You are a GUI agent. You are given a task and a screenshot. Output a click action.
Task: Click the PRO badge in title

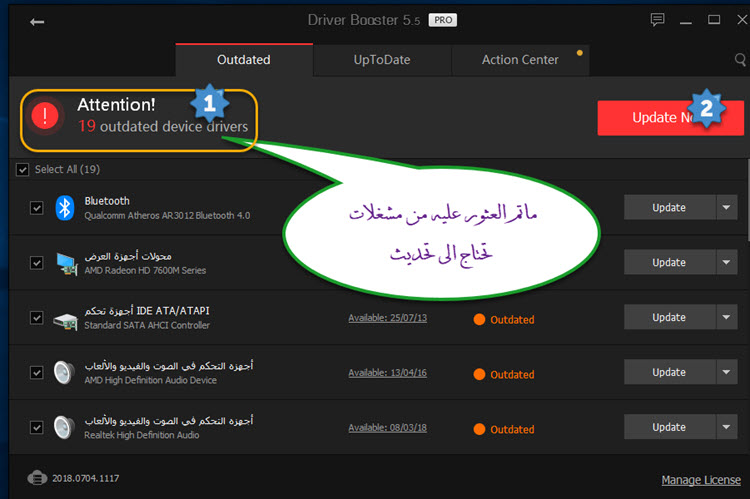[x=443, y=20]
